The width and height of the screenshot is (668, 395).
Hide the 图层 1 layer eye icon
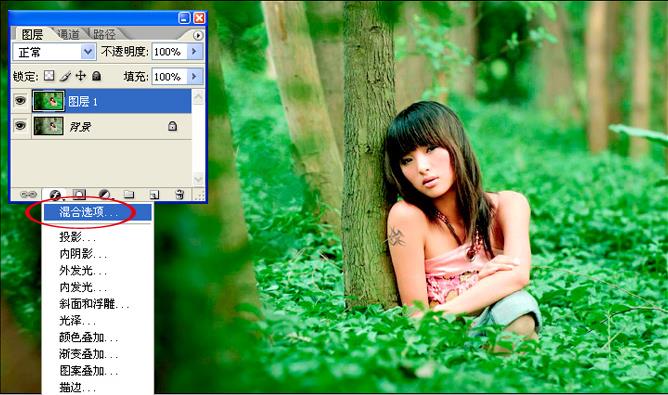click(x=20, y=101)
